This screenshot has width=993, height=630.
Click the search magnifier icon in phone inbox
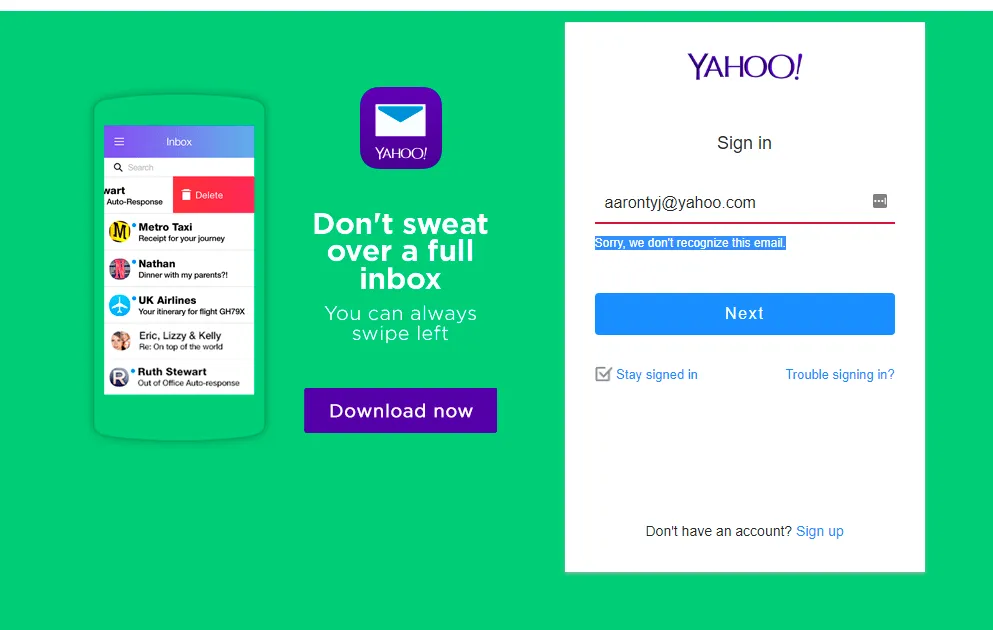click(118, 167)
